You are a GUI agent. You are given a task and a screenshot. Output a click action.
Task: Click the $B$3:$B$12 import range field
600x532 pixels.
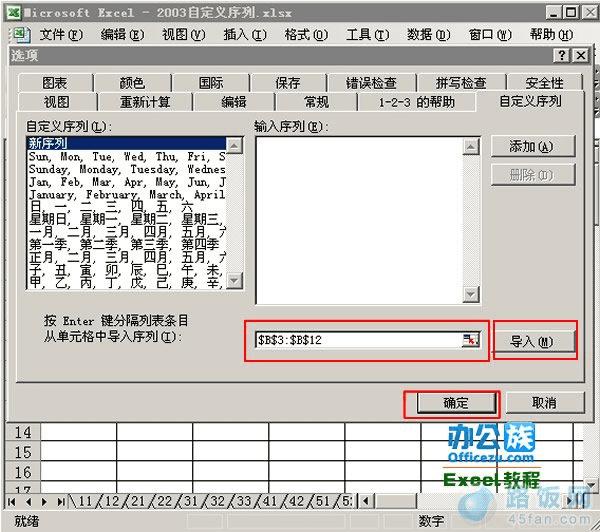click(x=359, y=339)
